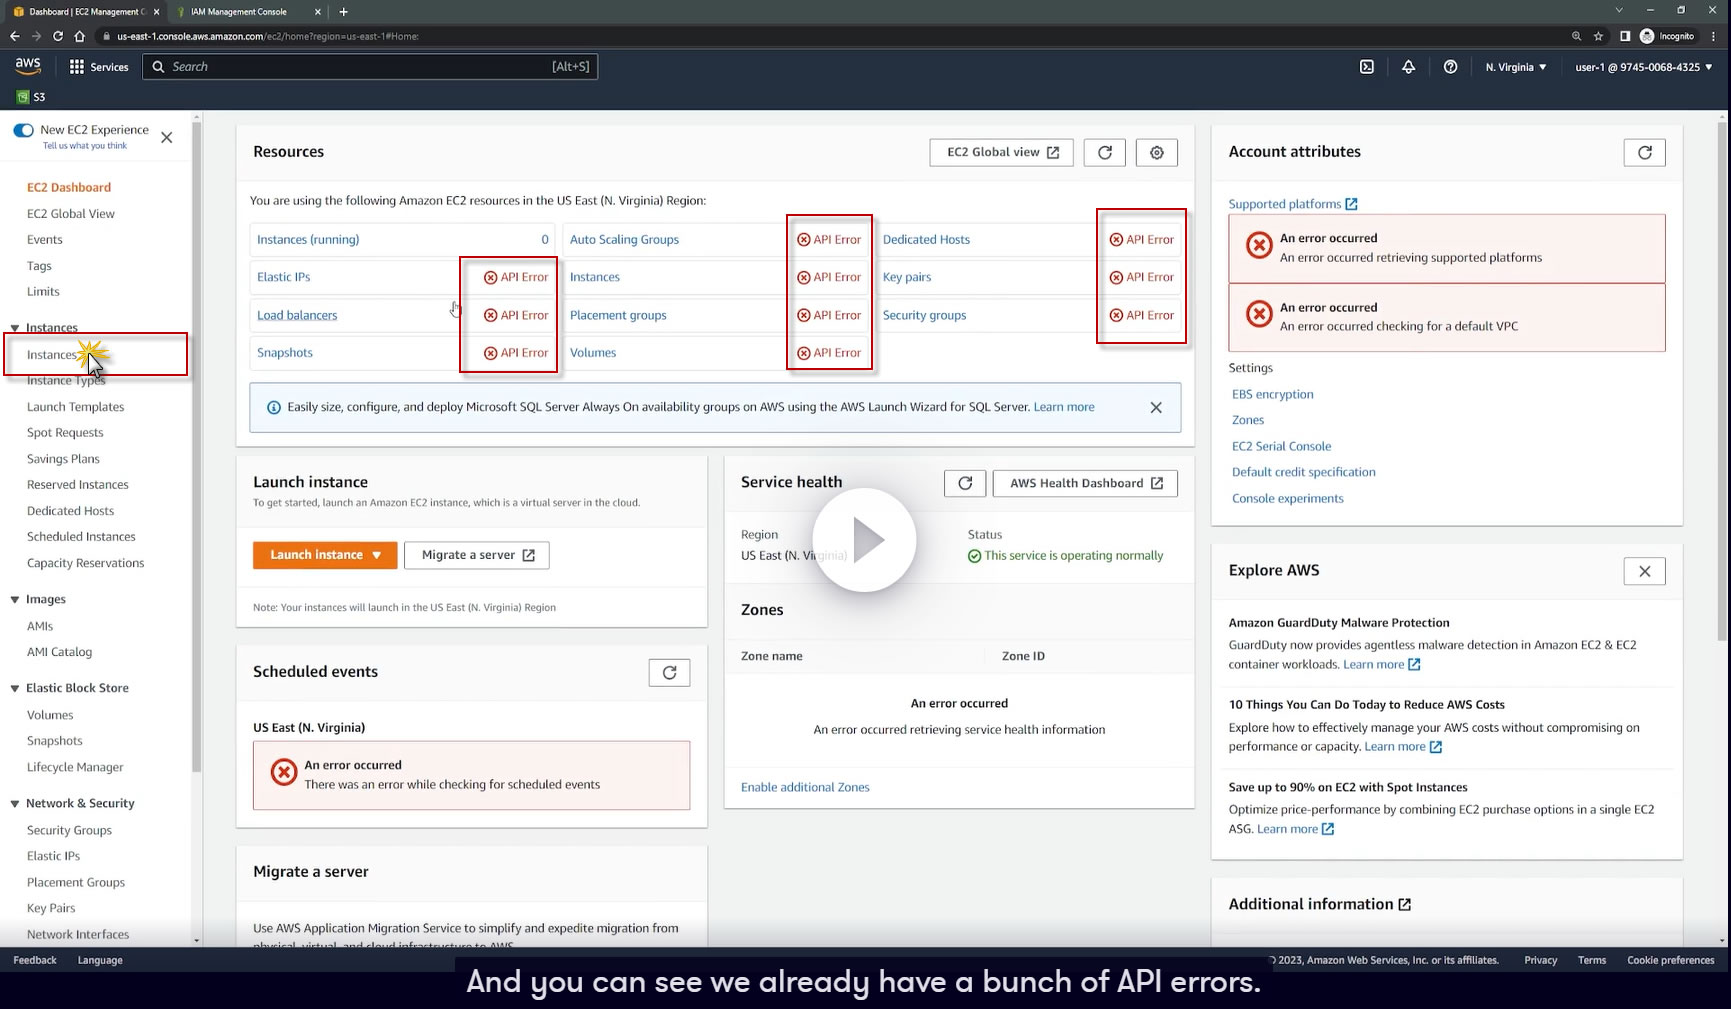Toggle the New EC2 Experience switch
Viewport: 1731px width, 1009px height.
(23, 130)
